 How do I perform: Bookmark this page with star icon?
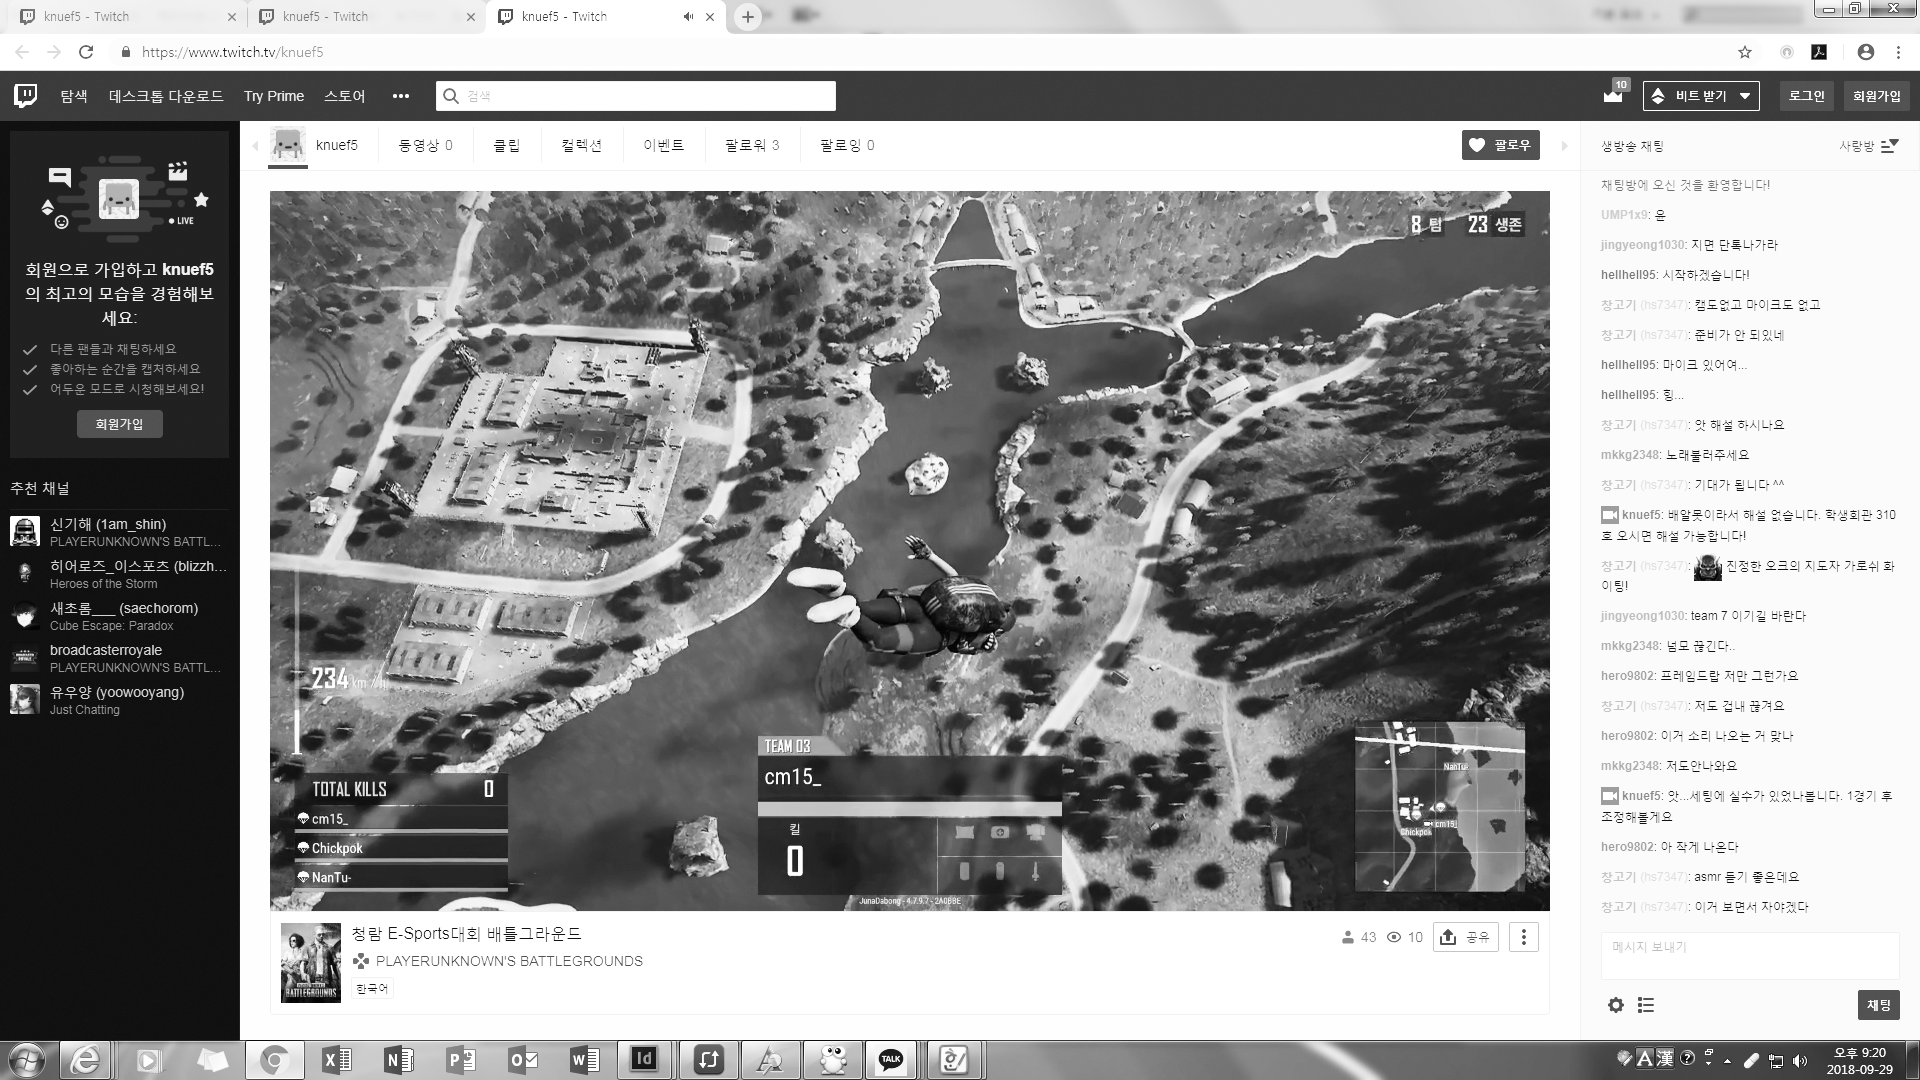[x=1745, y=52]
